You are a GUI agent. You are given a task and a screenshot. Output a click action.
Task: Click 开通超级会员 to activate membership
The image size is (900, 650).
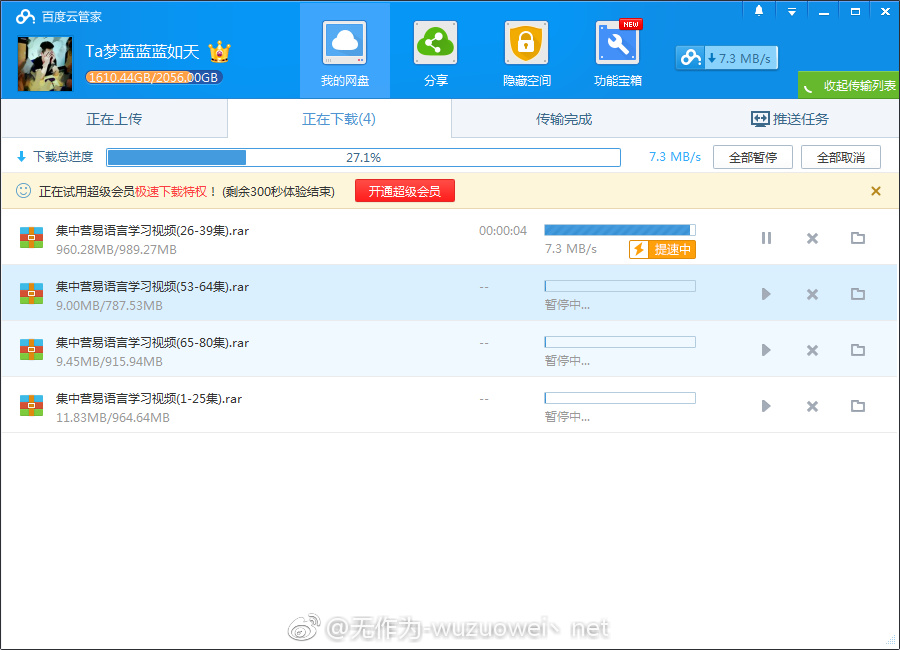point(404,190)
